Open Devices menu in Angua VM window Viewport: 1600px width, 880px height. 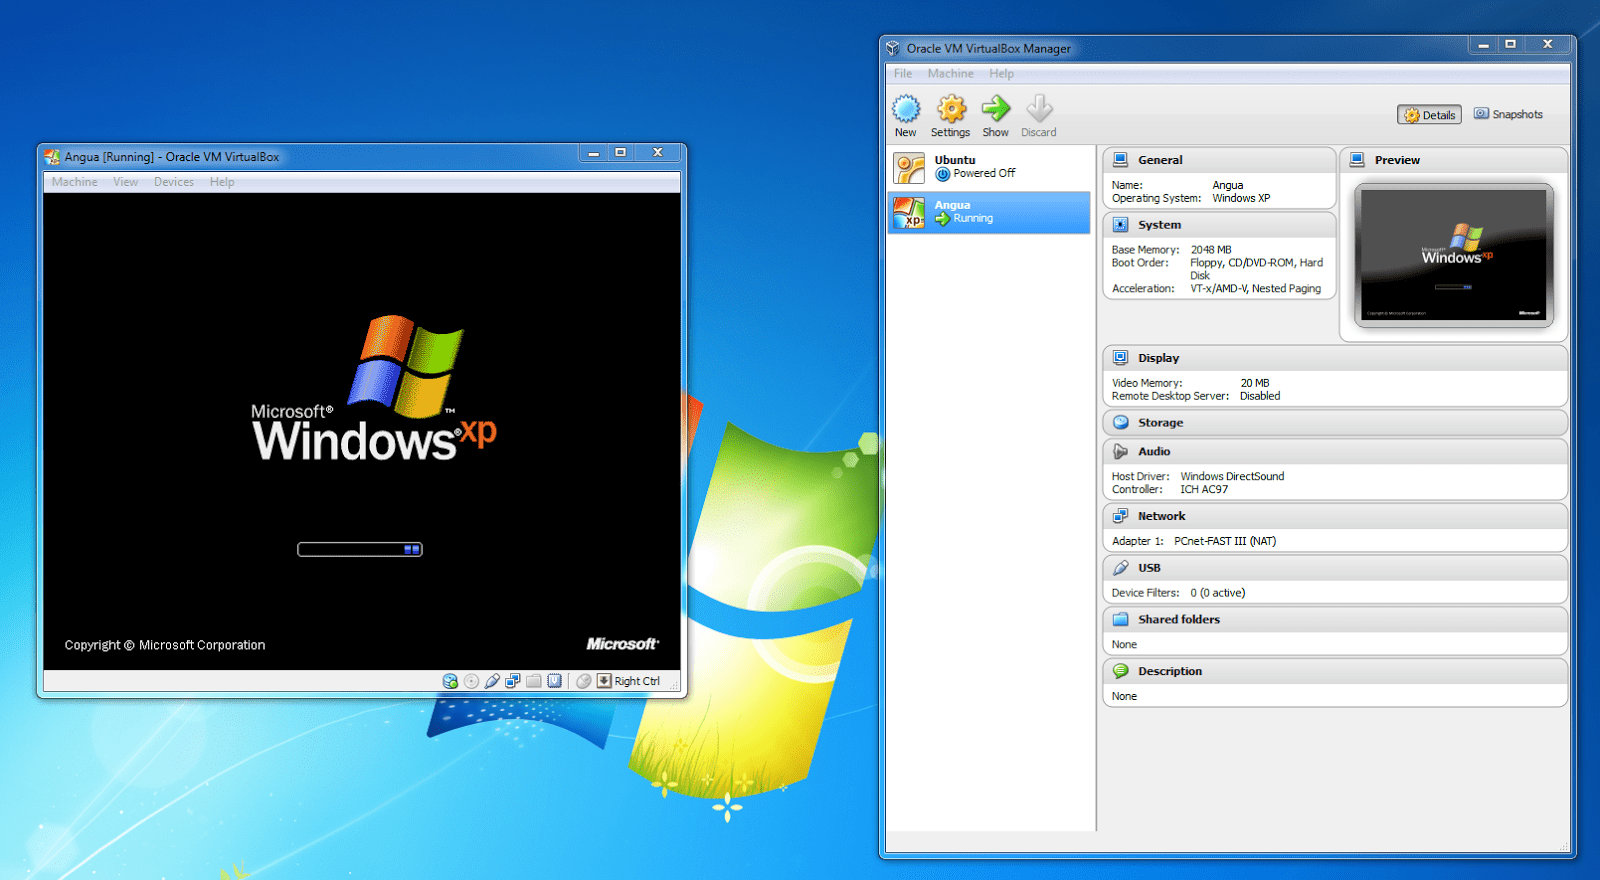click(174, 182)
